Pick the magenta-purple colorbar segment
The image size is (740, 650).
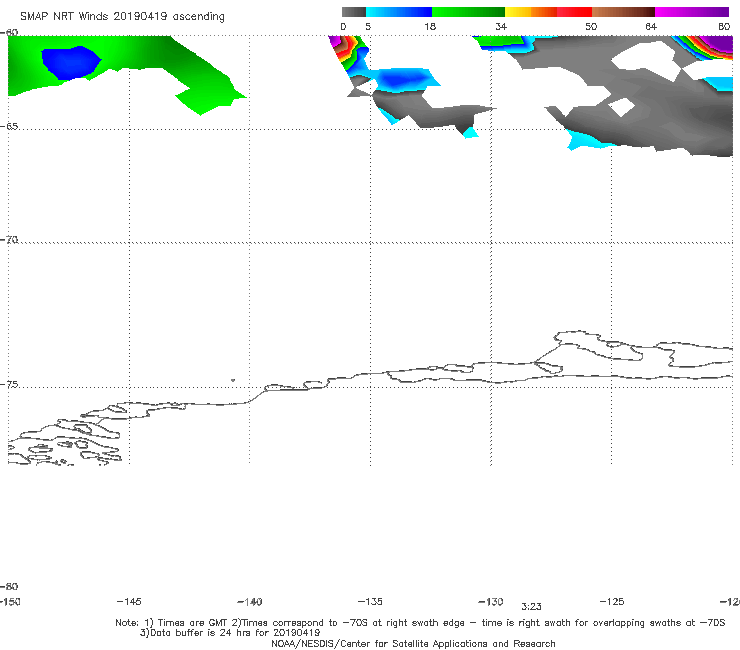point(692,12)
